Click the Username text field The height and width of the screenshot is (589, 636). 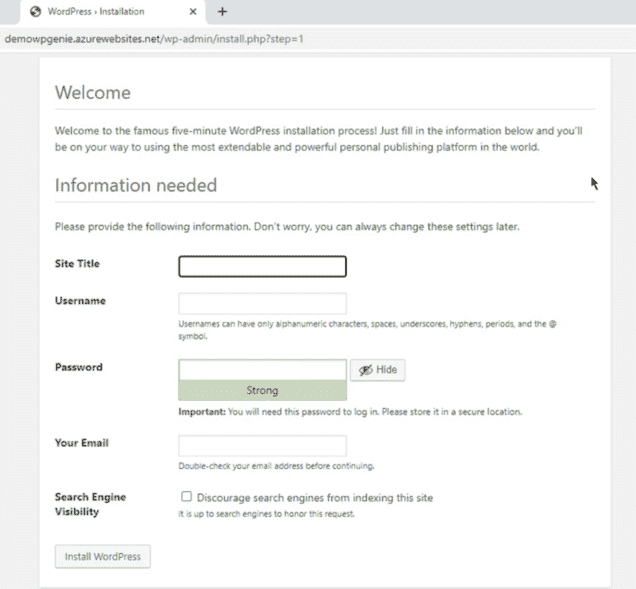pyautogui.click(x=262, y=303)
